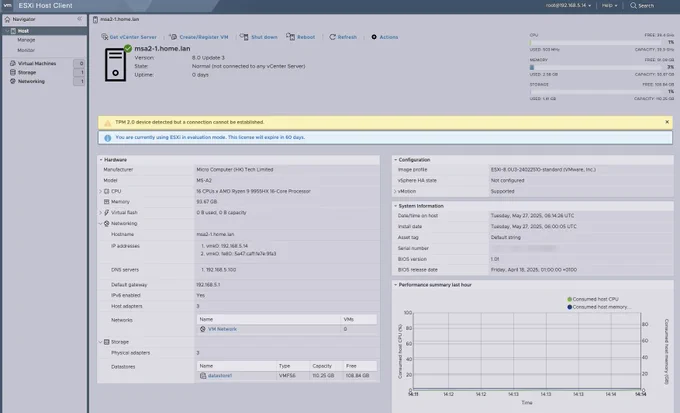680x413 pixels.
Task: Click the Navigator home icon
Action: (7, 19)
